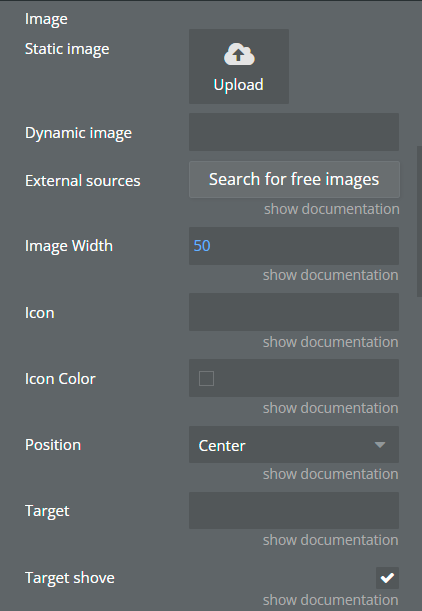This screenshot has width=422, height=611.
Task: Click Search for free images button
Action: [x=294, y=180]
